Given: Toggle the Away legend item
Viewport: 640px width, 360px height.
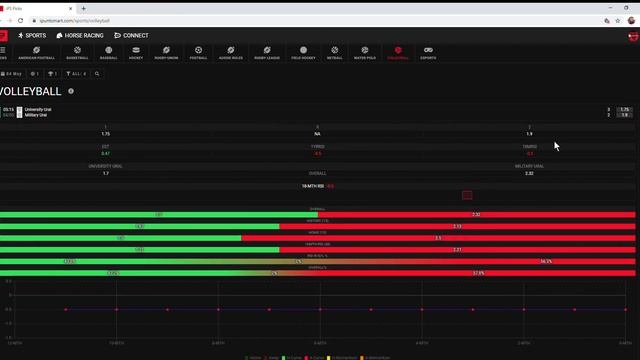Looking at the screenshot, I should [271, 358].
